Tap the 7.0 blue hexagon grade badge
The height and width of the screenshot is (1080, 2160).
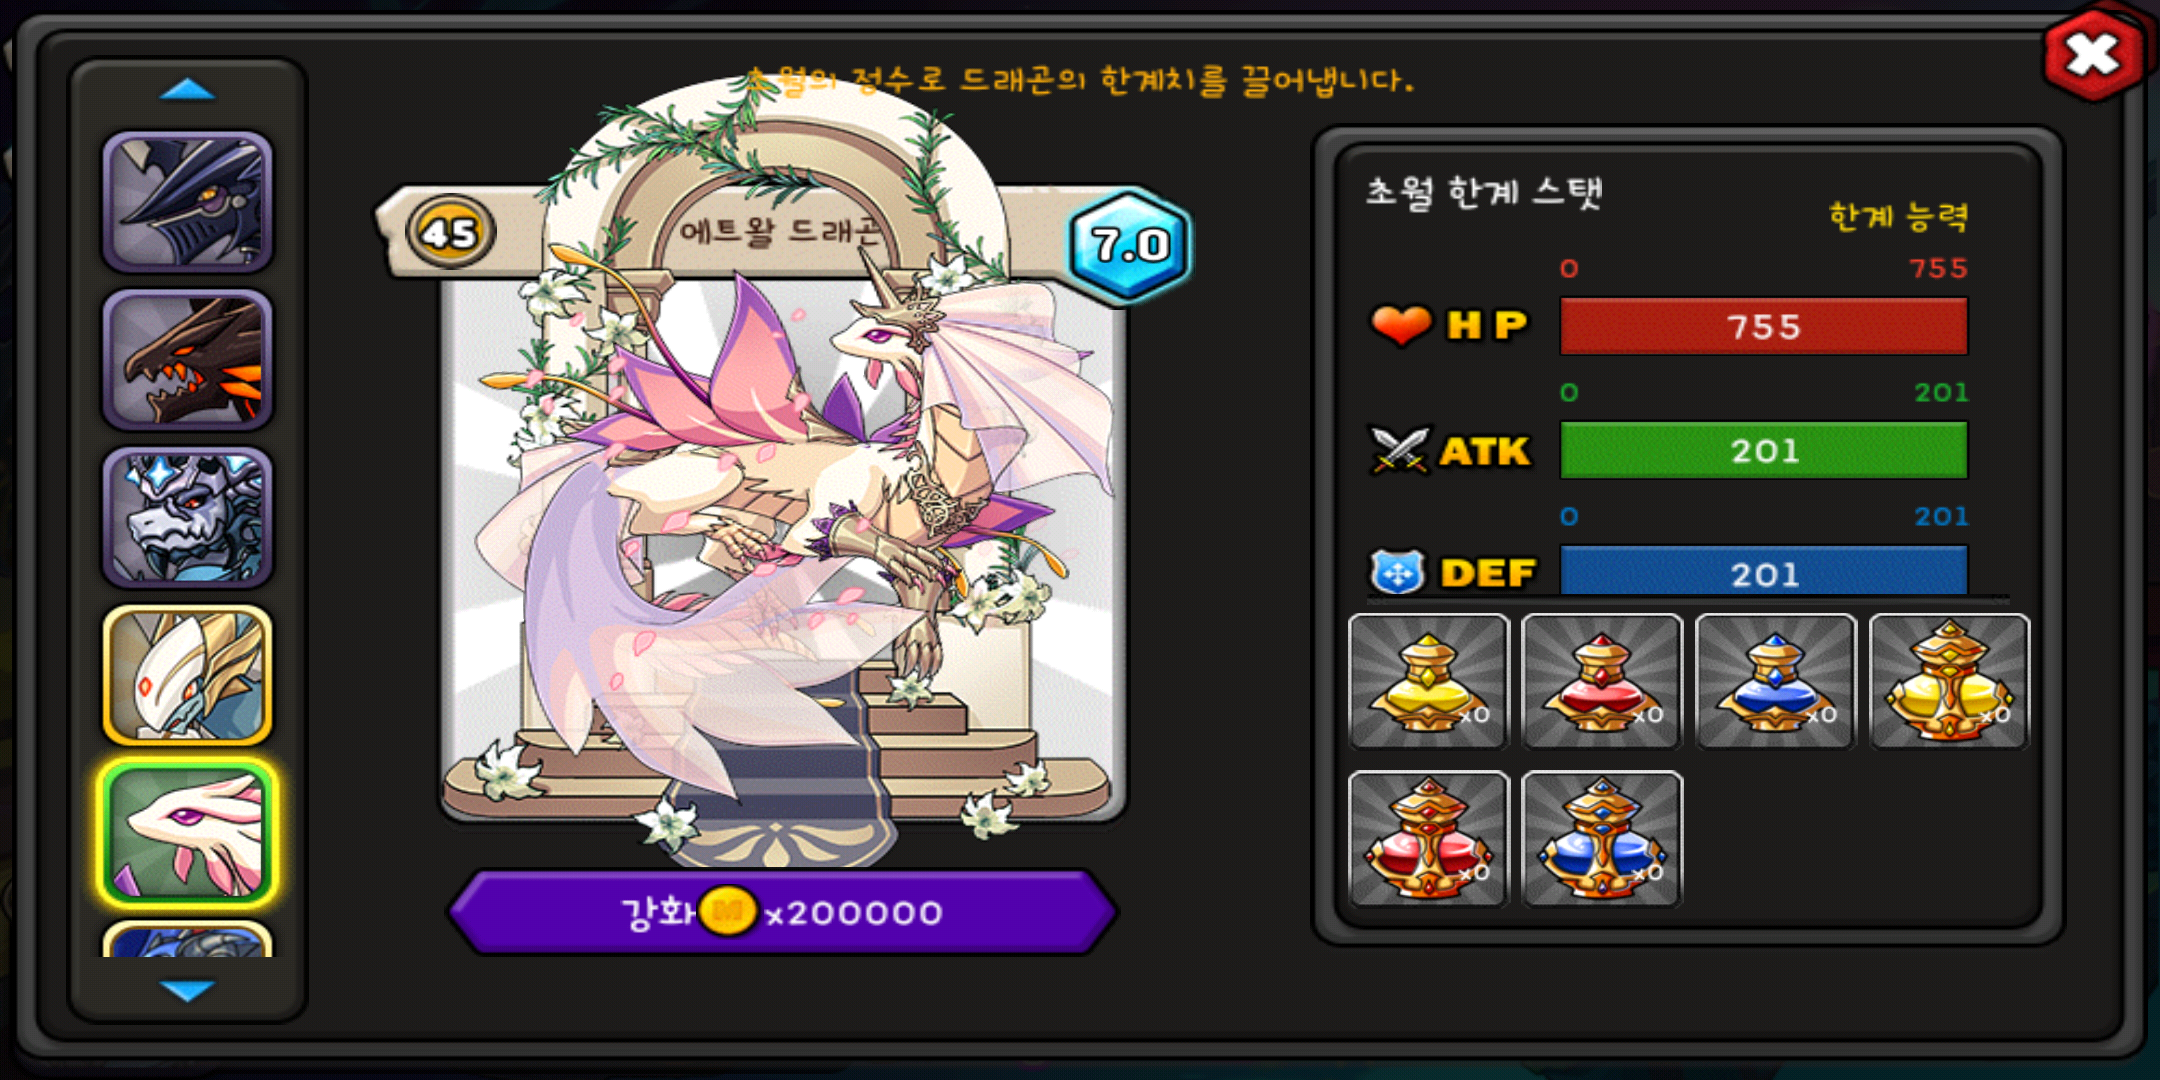(1130, 245)
